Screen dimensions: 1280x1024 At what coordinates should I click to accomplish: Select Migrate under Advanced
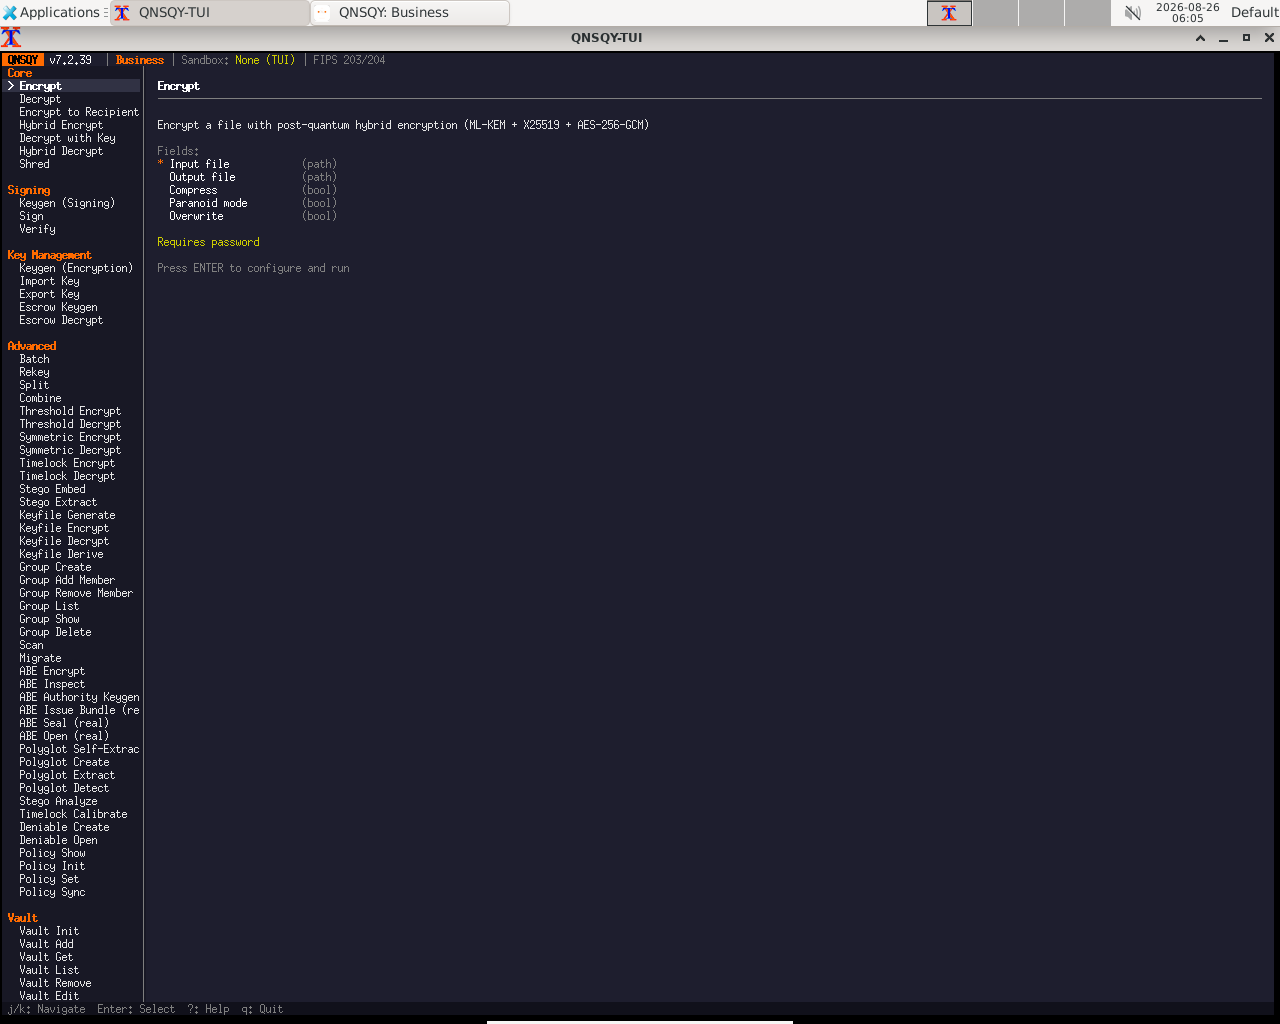40,658
